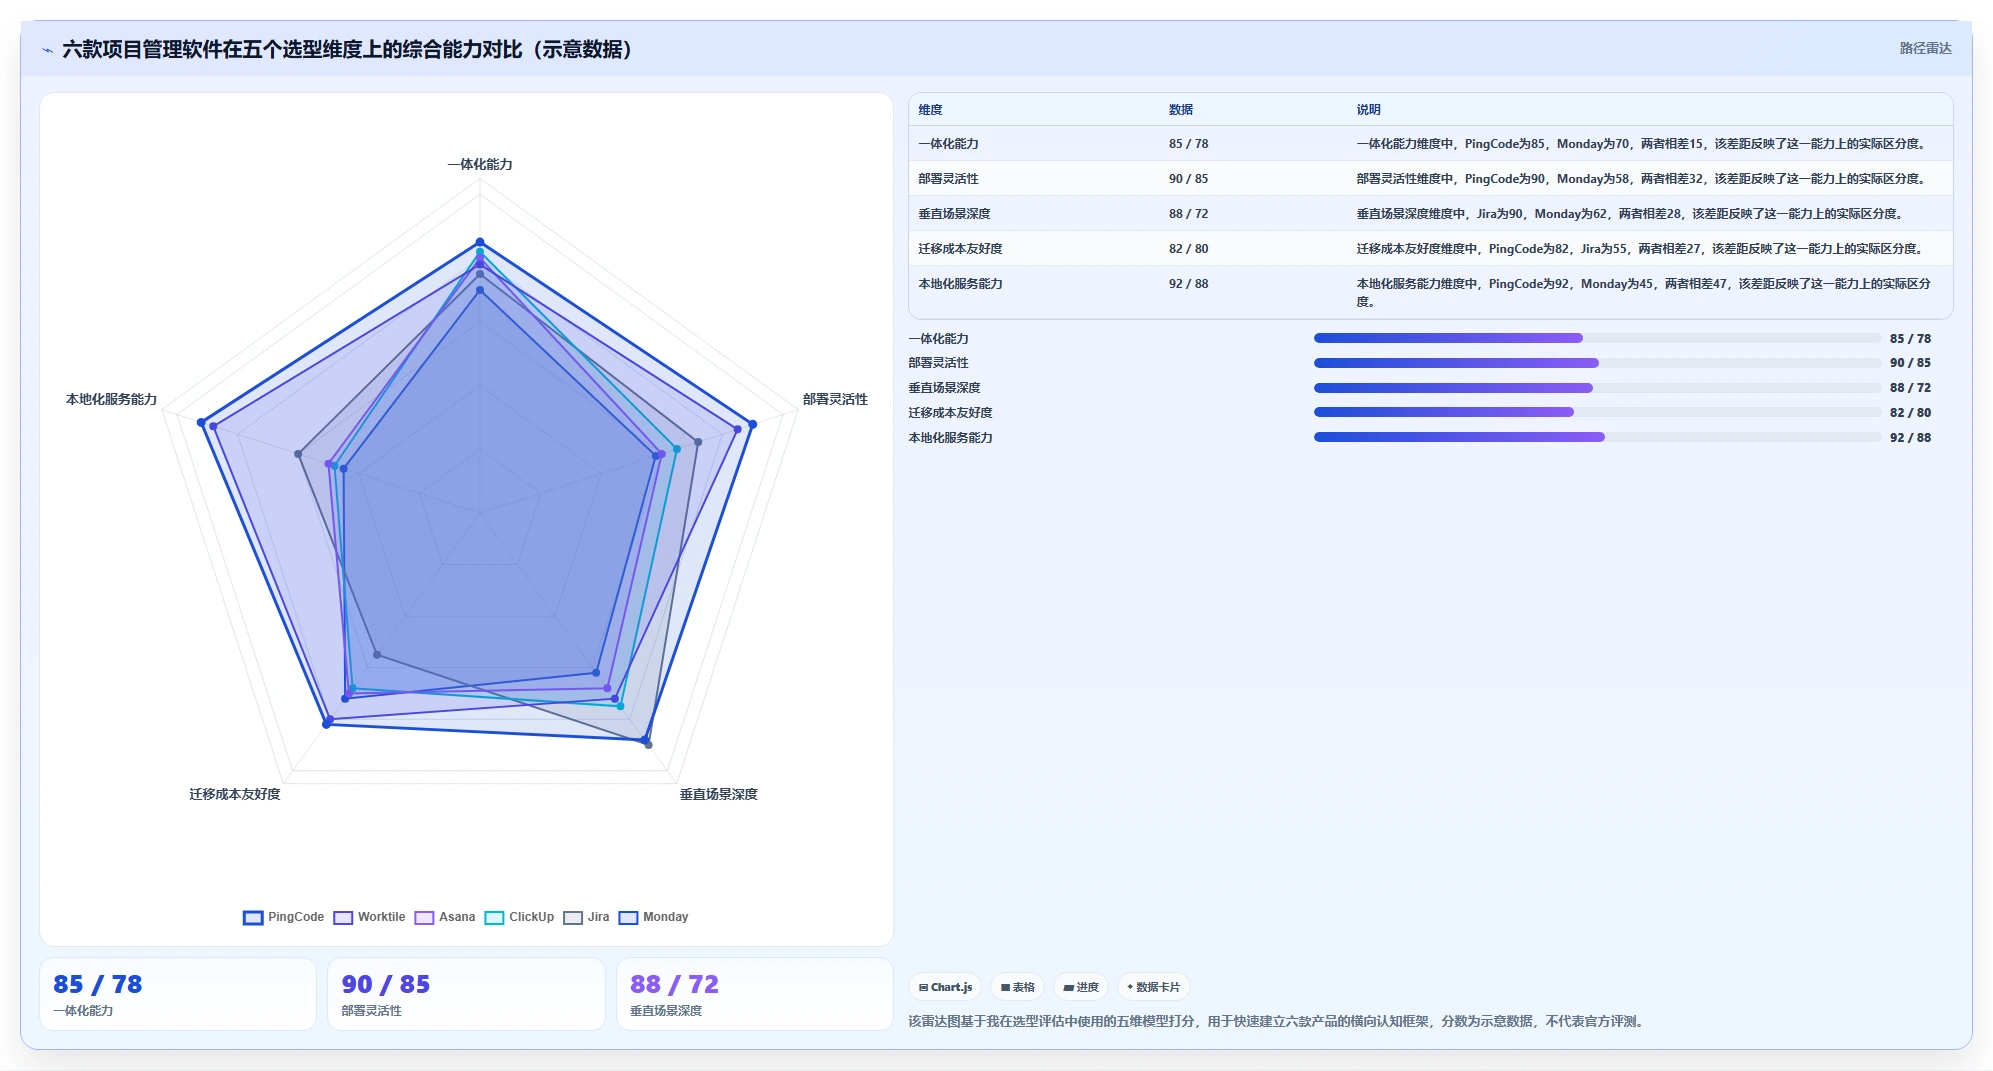Click the description mentioning Monday为45
Image resolution: width=1993 pixels, height=1071 pixels.
tap(1644, 292)
